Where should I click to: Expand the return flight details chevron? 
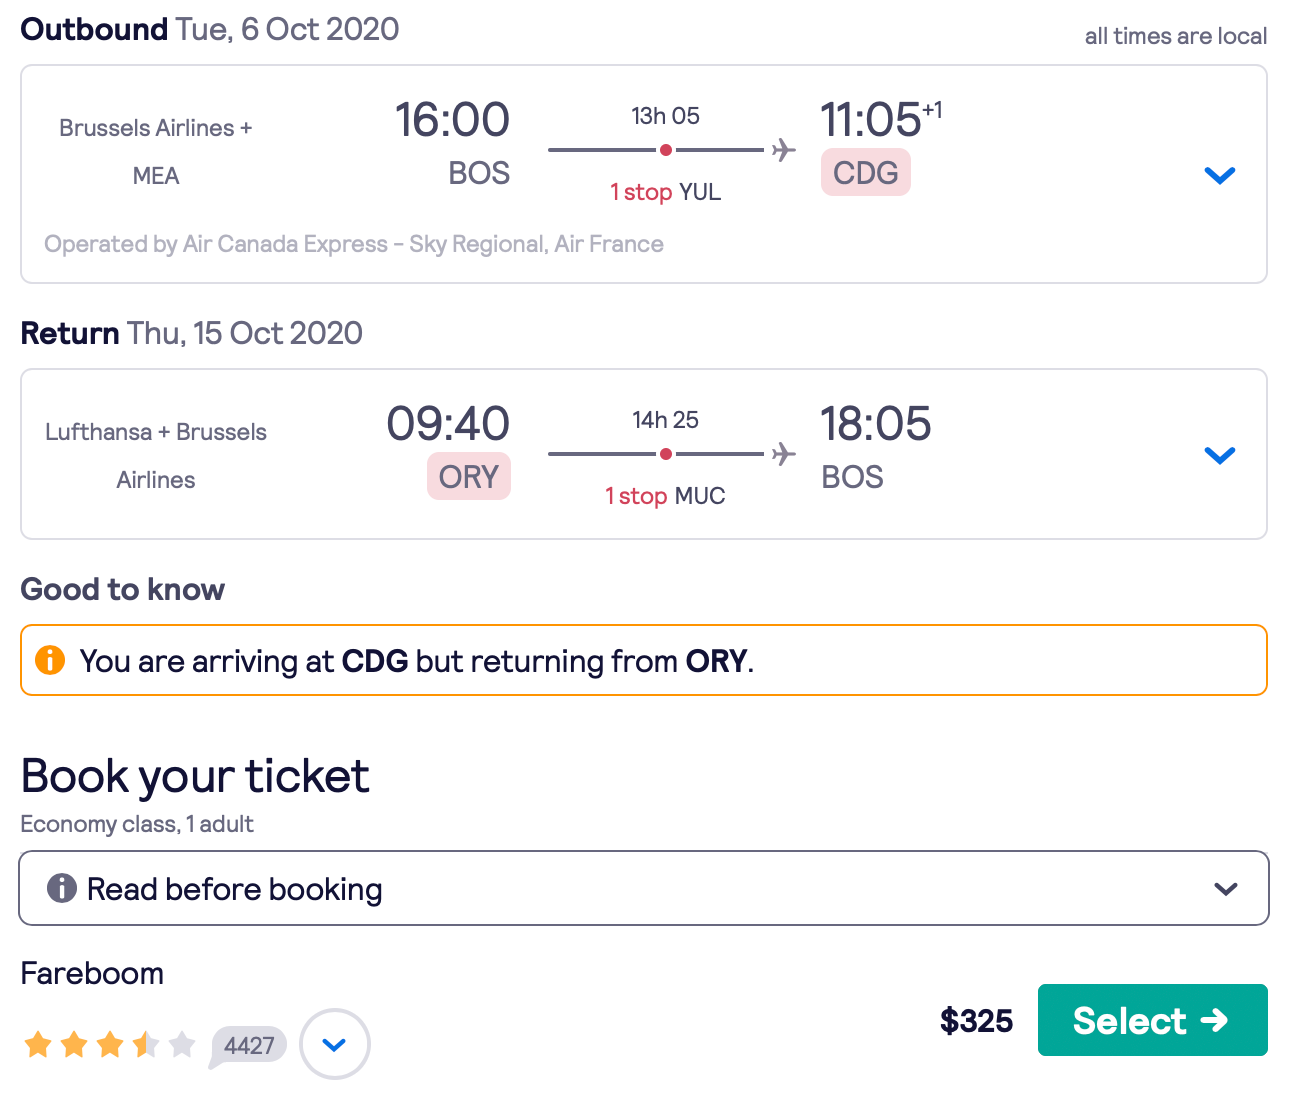(1220, 456)
